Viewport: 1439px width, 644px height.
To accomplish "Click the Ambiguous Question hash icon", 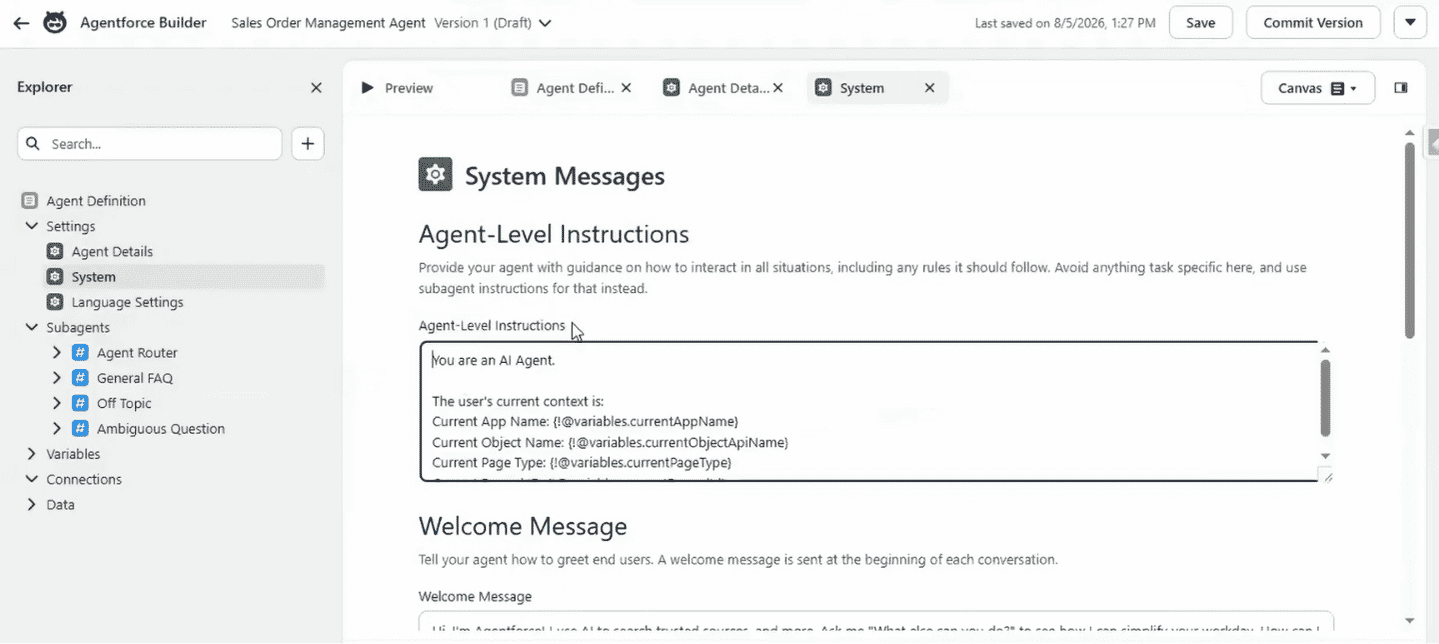I will point(80,429).
